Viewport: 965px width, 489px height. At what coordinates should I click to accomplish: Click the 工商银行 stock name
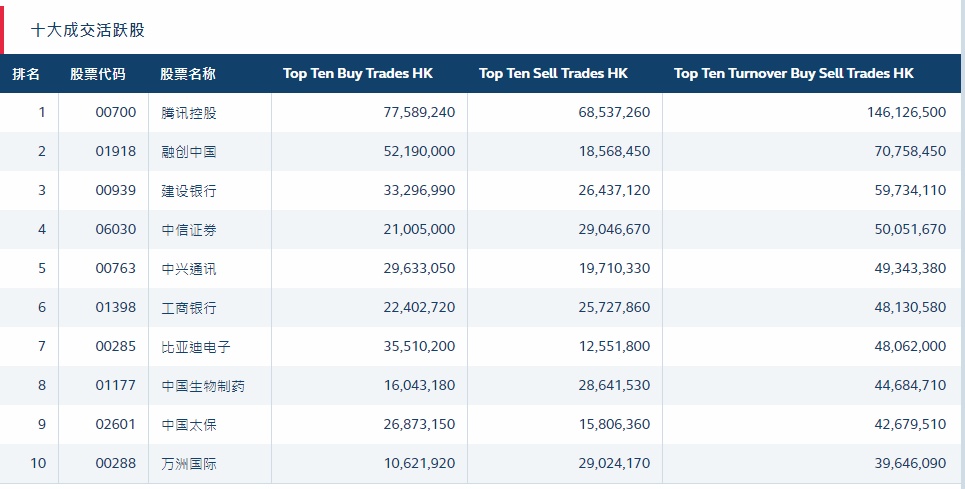[188, 308]
